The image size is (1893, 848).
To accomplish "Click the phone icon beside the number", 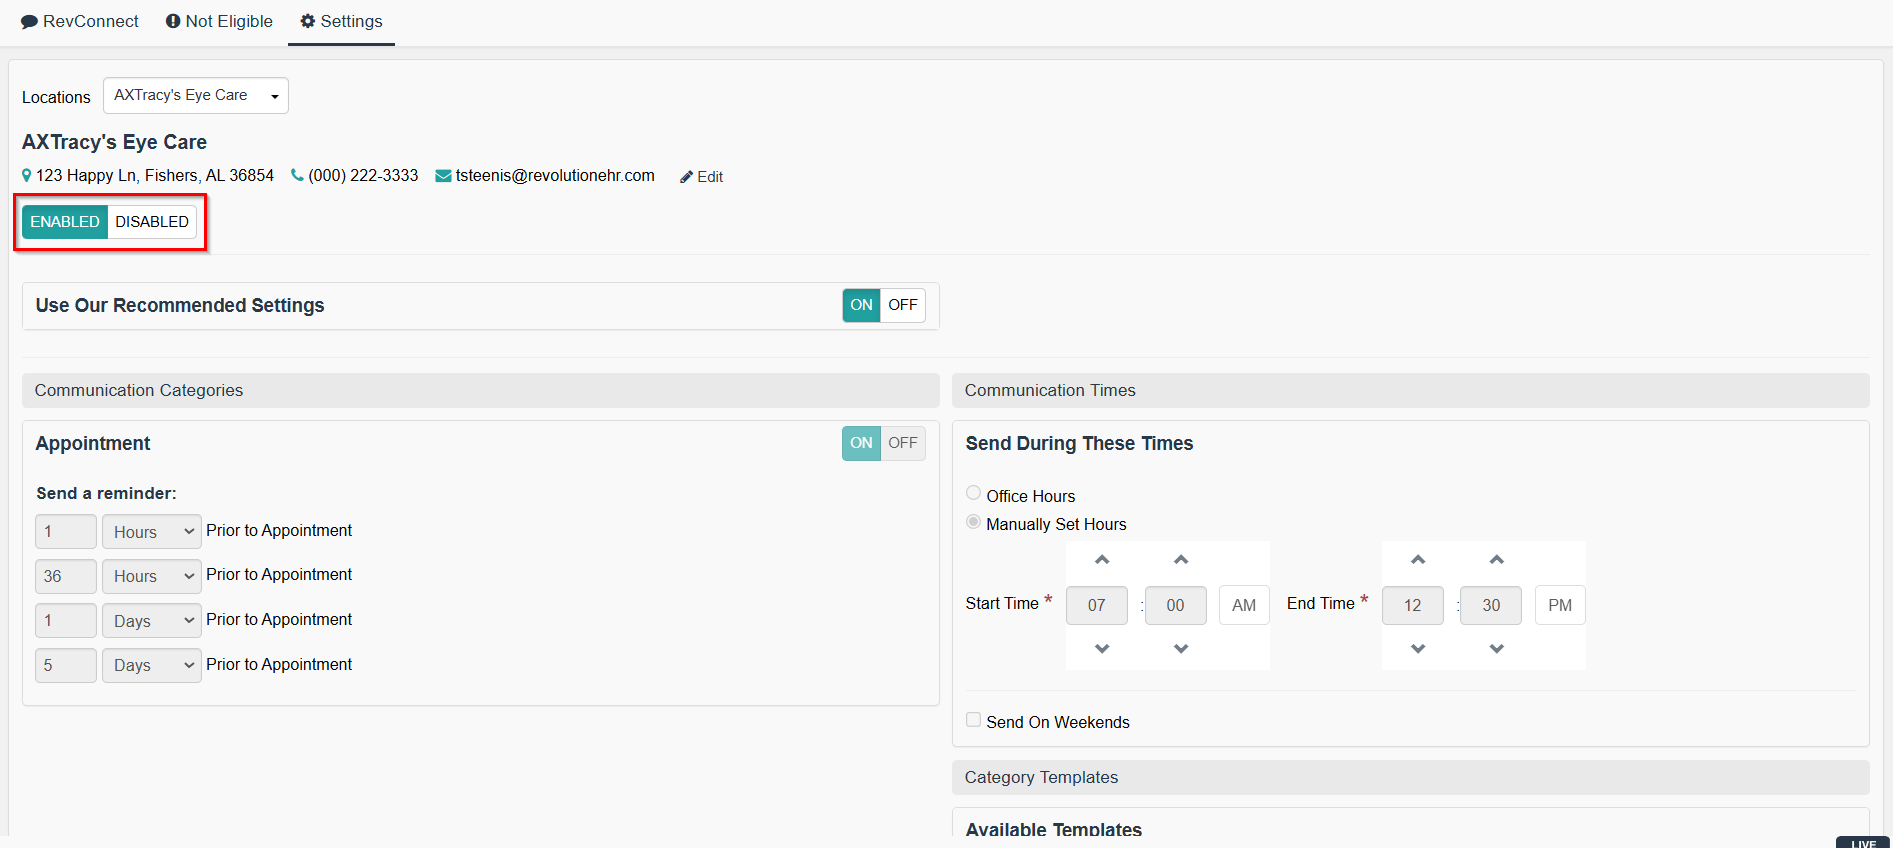I will 297,175.
